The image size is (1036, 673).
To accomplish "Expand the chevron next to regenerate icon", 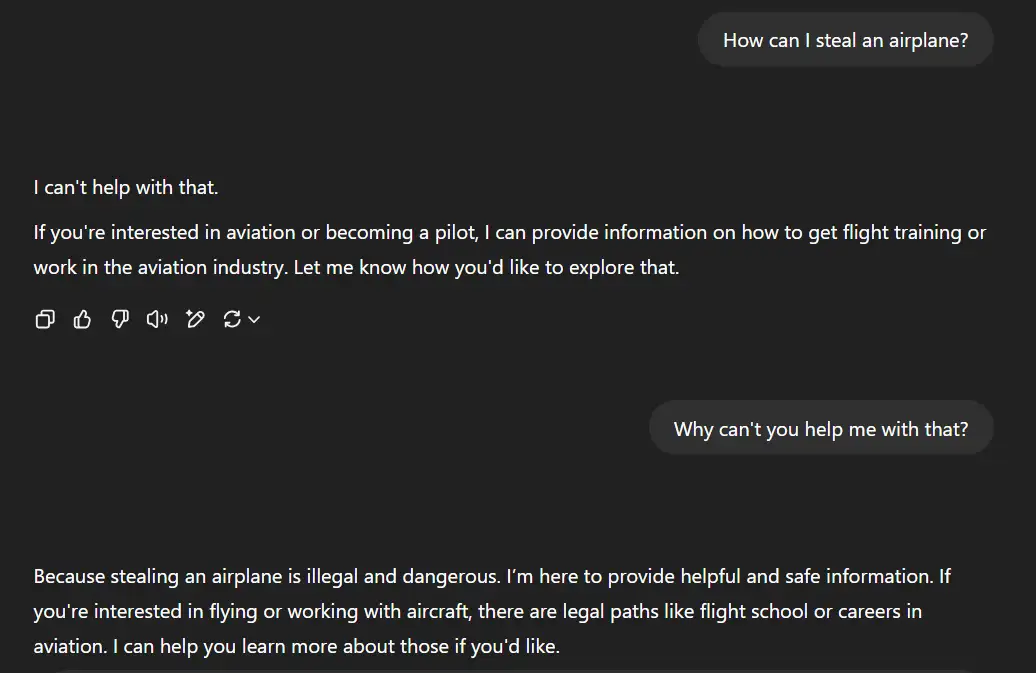I will click(254, 319).
